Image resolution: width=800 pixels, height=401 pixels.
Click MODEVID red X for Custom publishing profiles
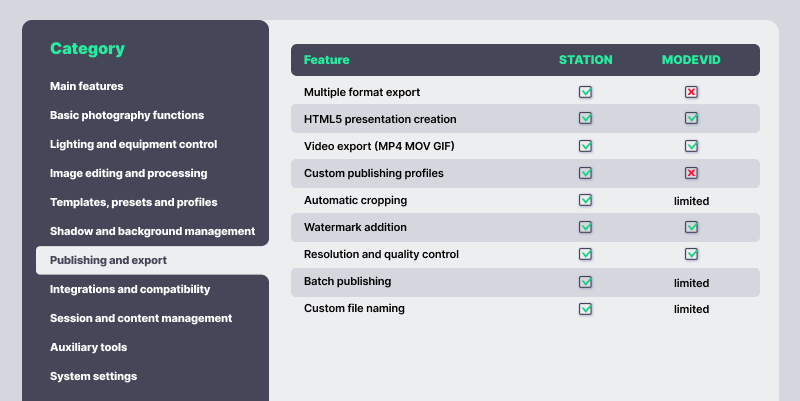[691, 173]
